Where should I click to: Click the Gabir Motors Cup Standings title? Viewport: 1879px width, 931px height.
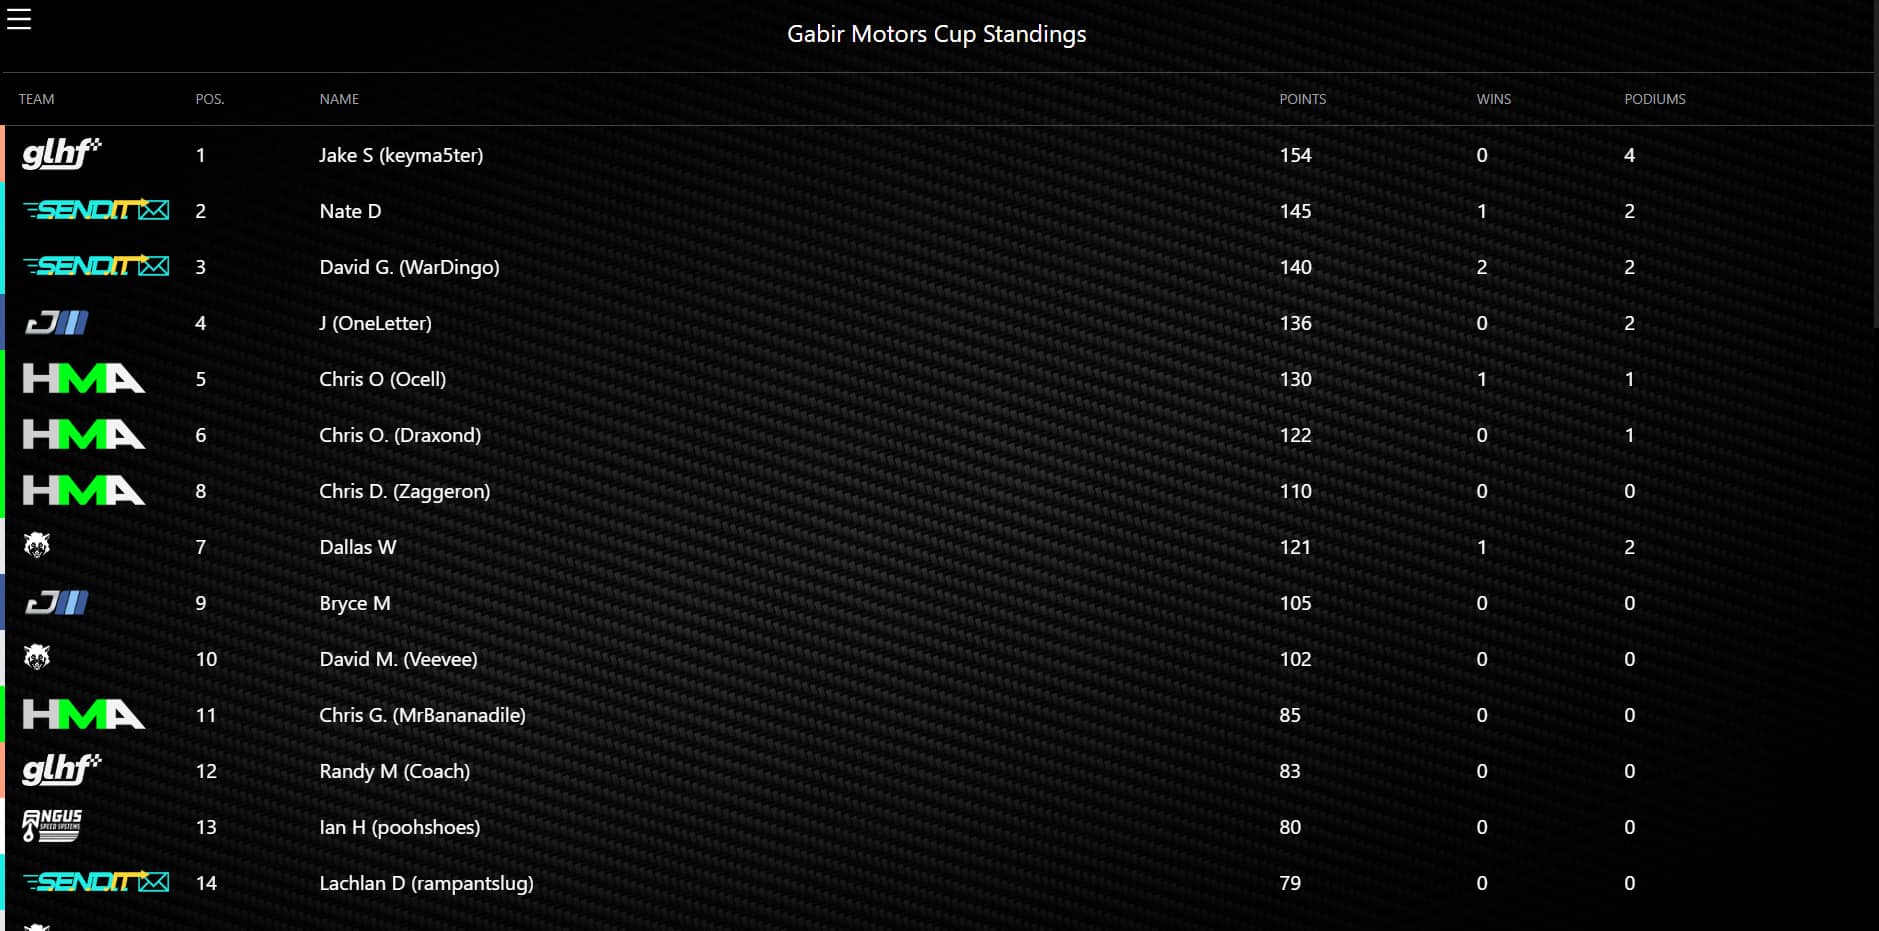pos(936,33)
